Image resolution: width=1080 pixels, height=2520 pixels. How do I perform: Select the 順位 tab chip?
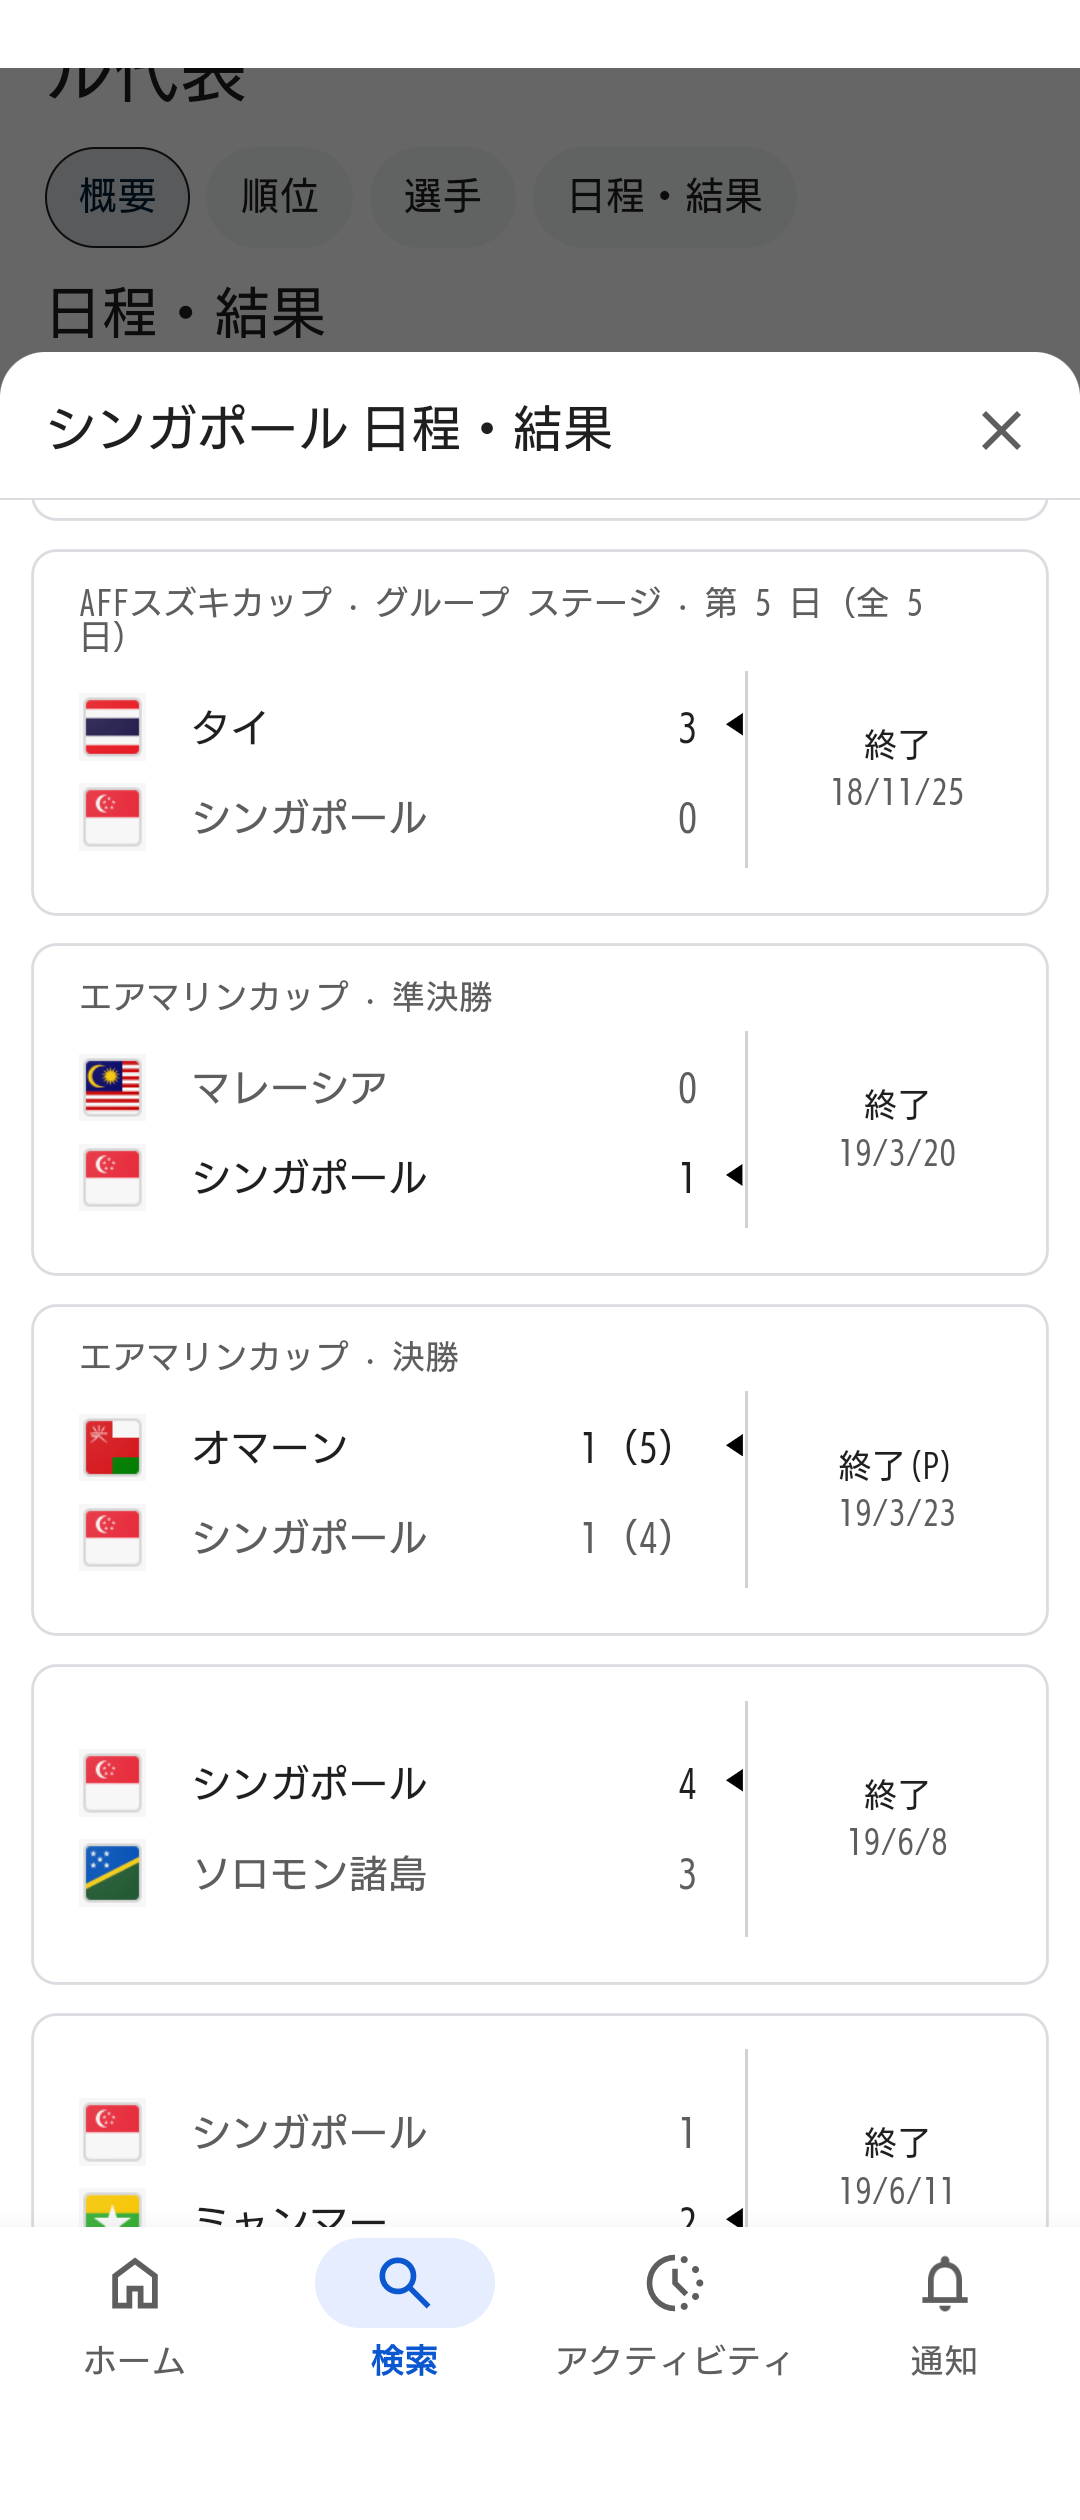[x=279, y=197]
